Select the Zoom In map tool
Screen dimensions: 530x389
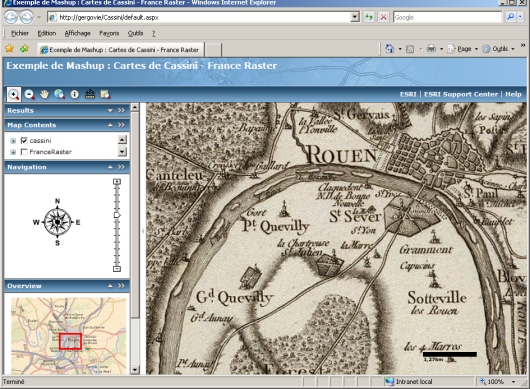tap(14, 94)
